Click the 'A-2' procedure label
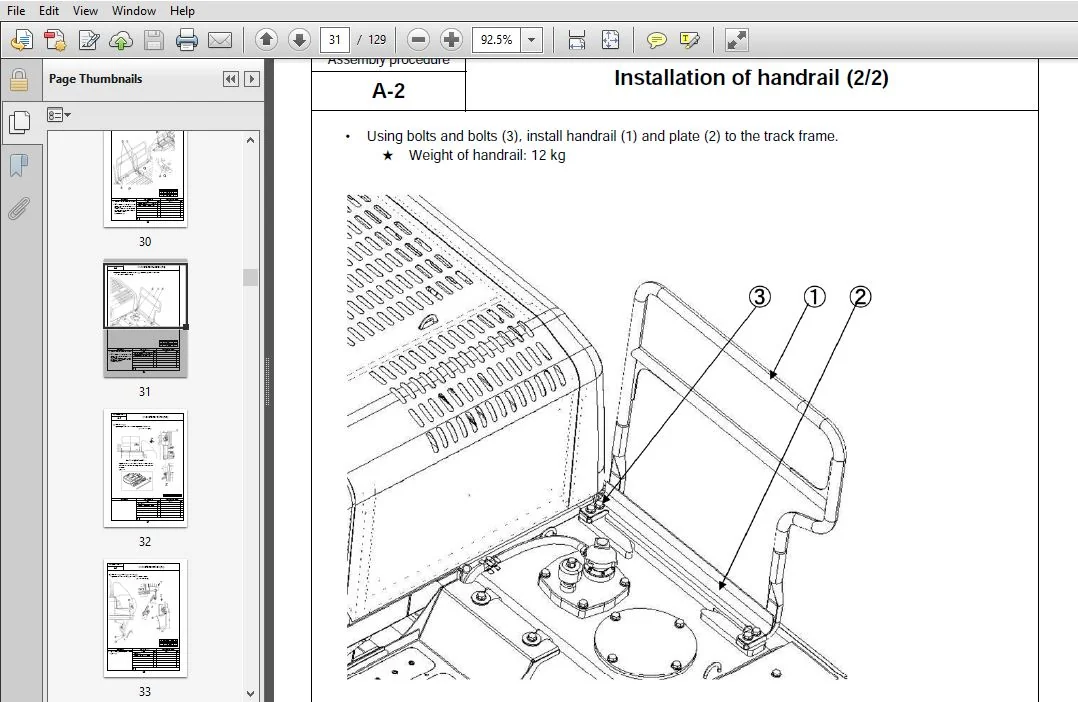Screen dimensions: 1078x702 (388, 91)
